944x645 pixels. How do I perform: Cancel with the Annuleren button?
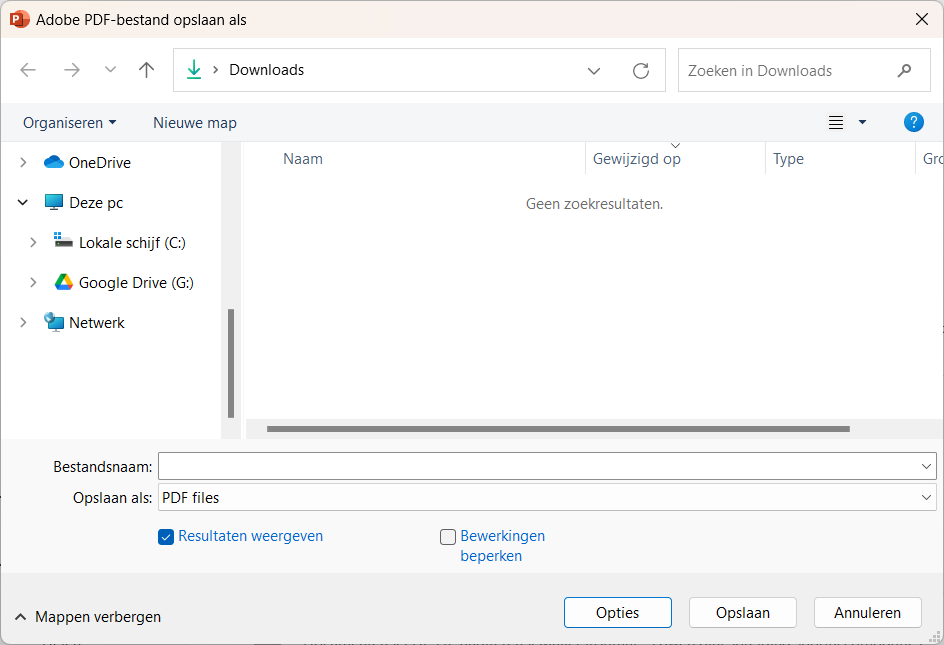click(x=868, y=612)
